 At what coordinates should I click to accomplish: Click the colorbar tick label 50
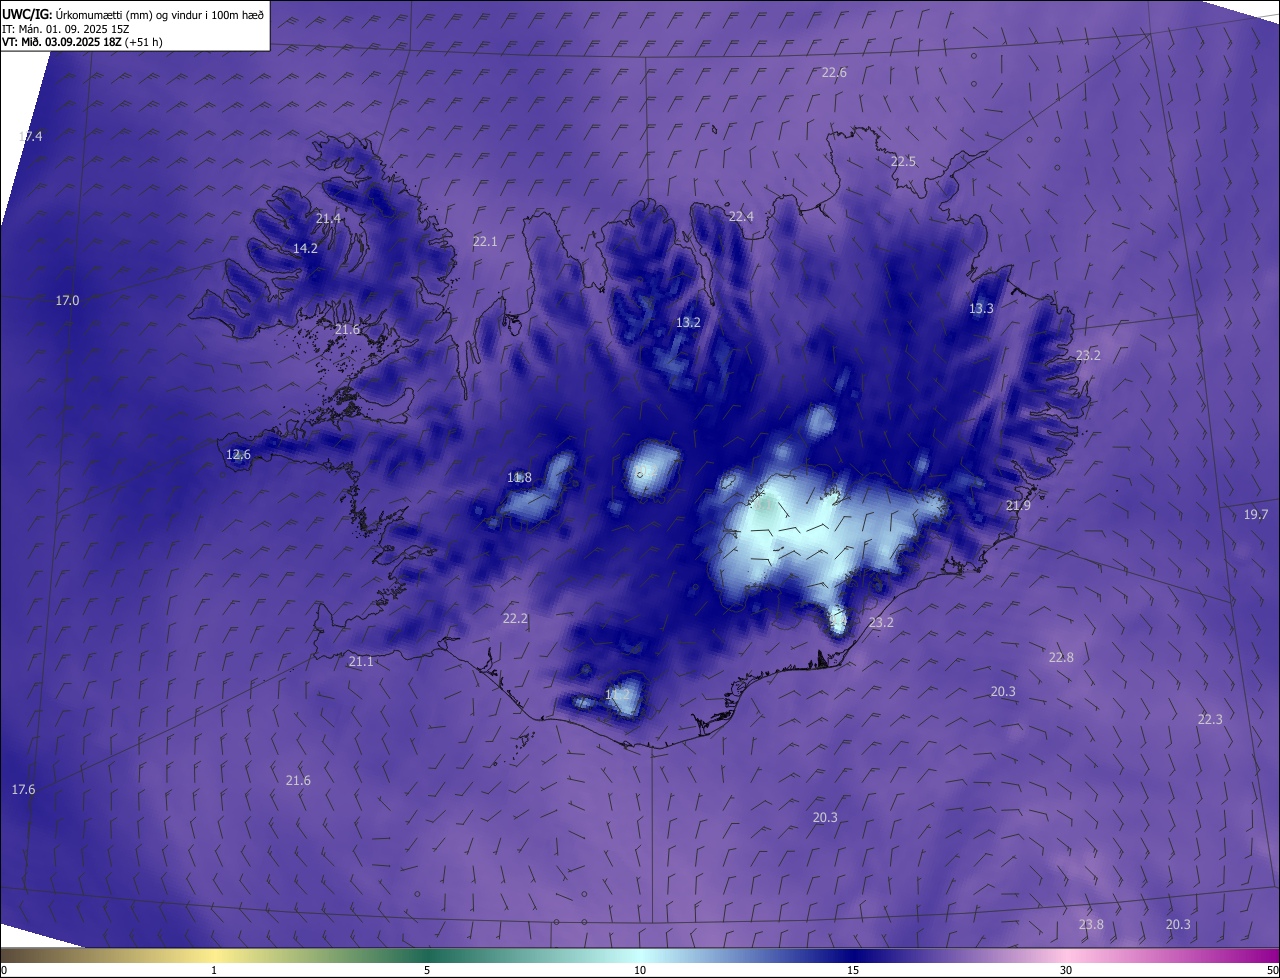1272,970
